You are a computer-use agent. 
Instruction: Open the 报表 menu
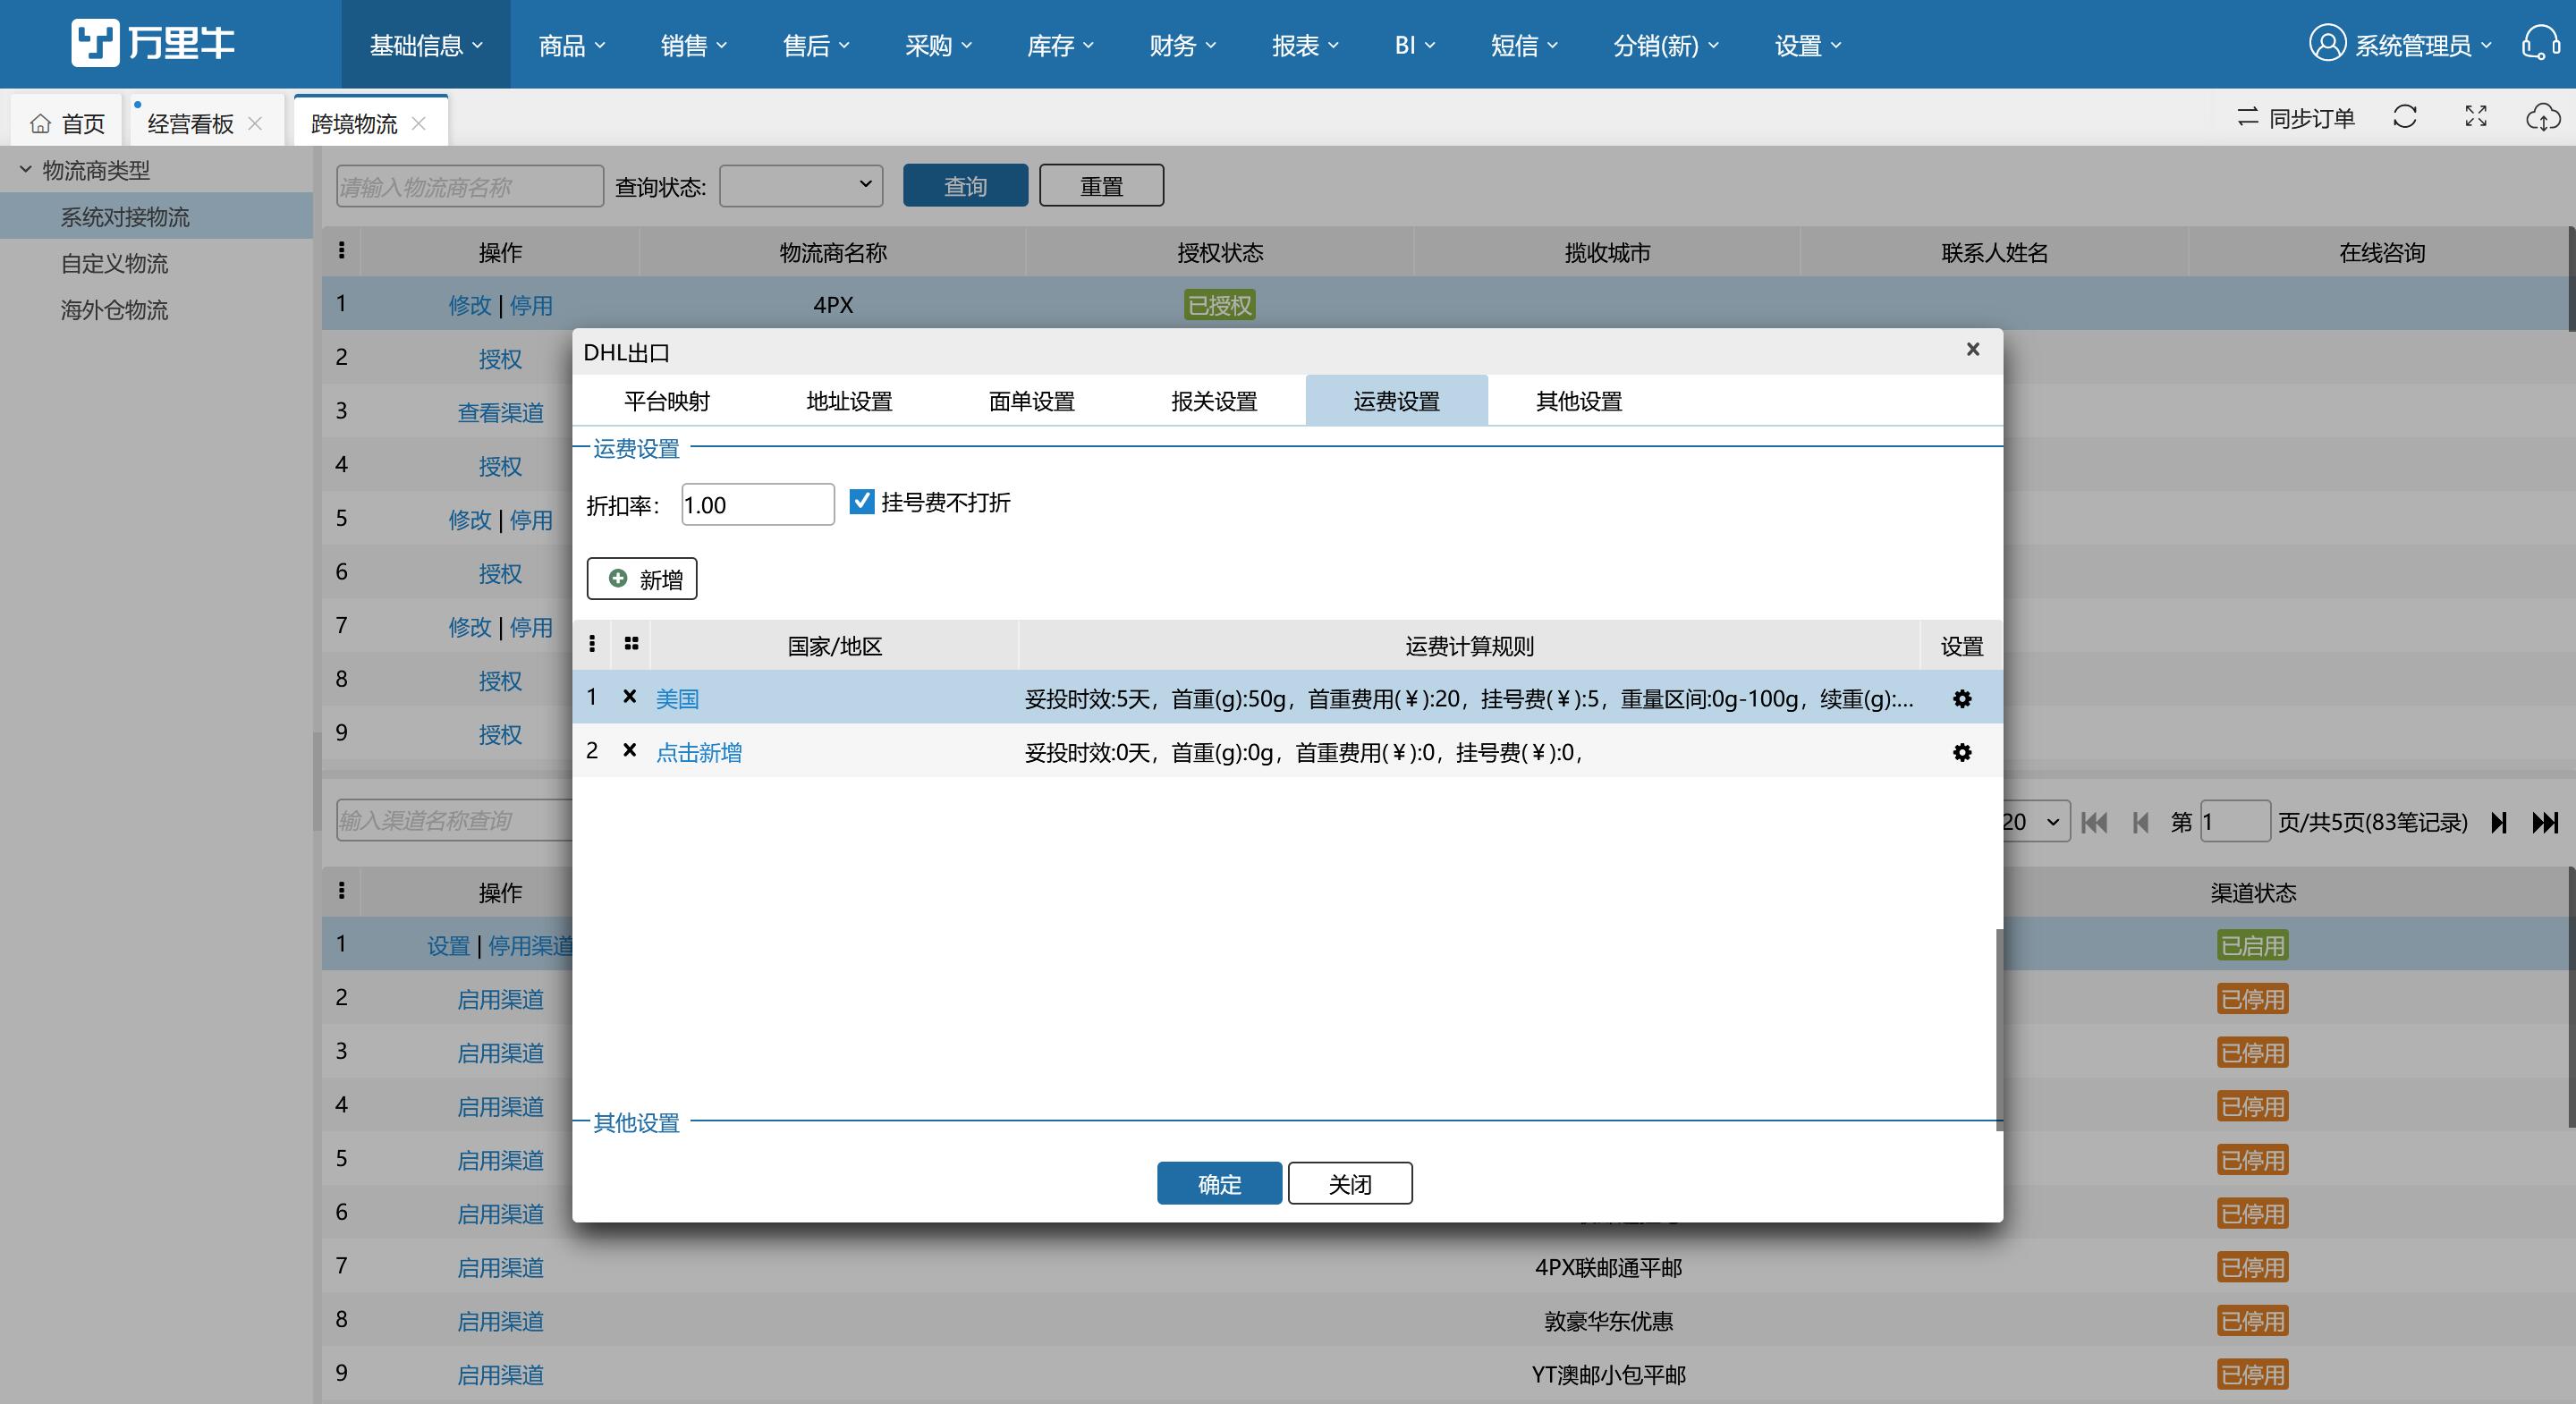click(x=1305, y=45)
